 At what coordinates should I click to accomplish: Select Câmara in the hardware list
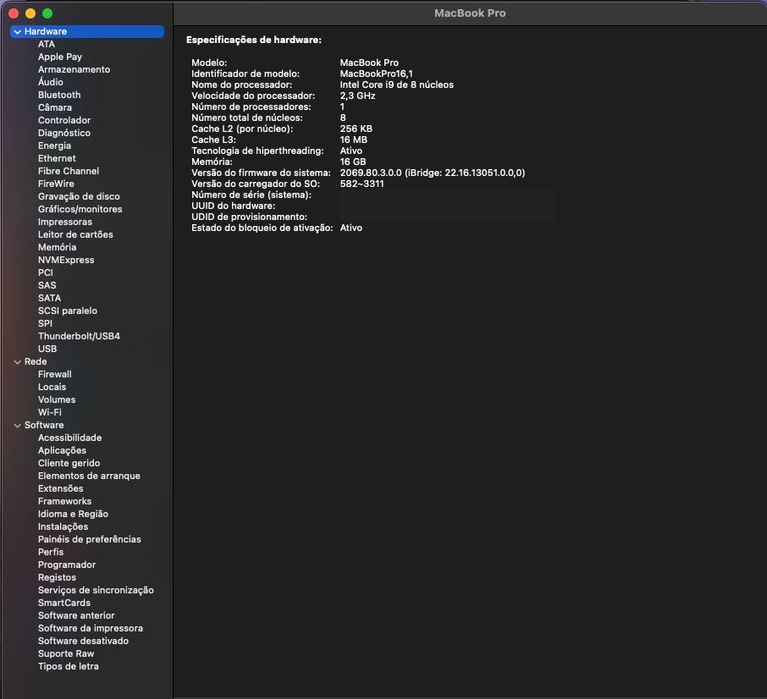point(55,108)
